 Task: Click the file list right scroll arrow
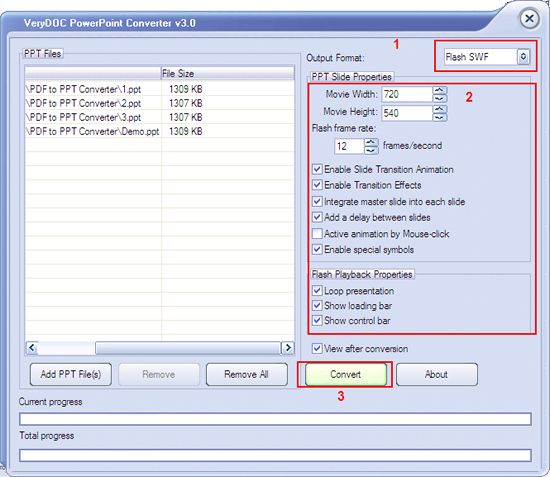pyautogui.click(x=288, y=348)
